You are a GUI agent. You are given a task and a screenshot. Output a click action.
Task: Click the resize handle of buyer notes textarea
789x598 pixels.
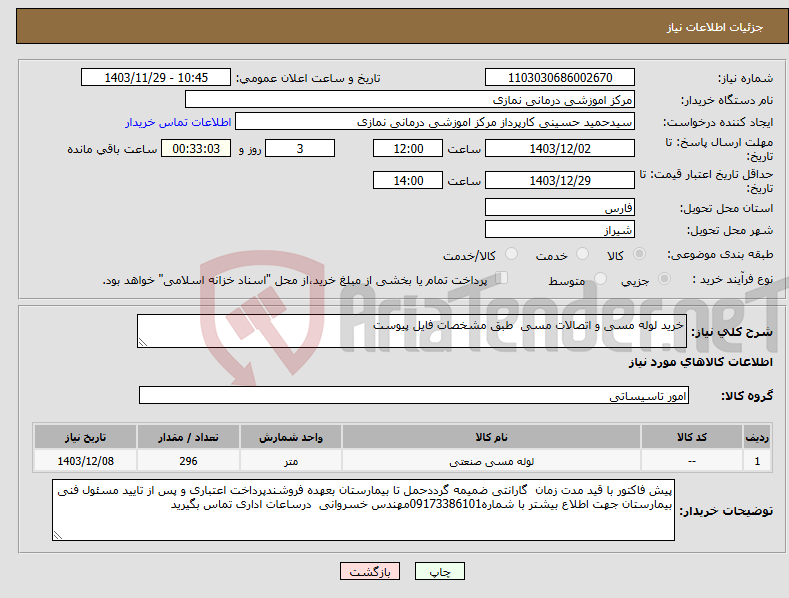pos(58,536)
